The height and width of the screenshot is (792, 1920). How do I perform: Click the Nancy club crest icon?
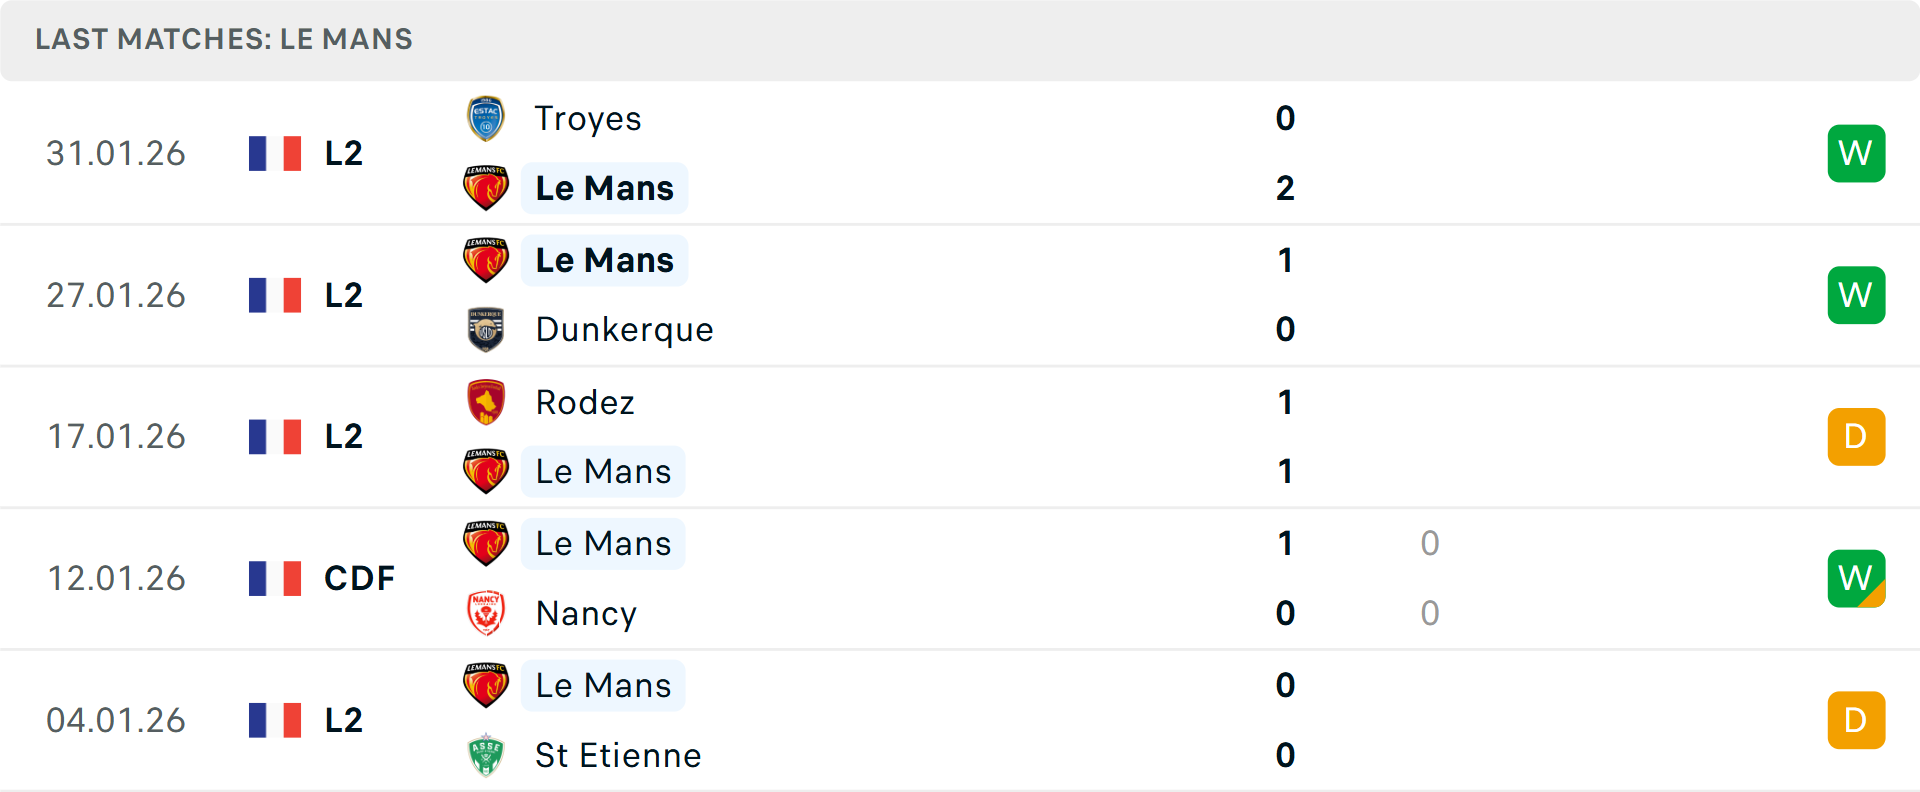click(x=486, y=613)
